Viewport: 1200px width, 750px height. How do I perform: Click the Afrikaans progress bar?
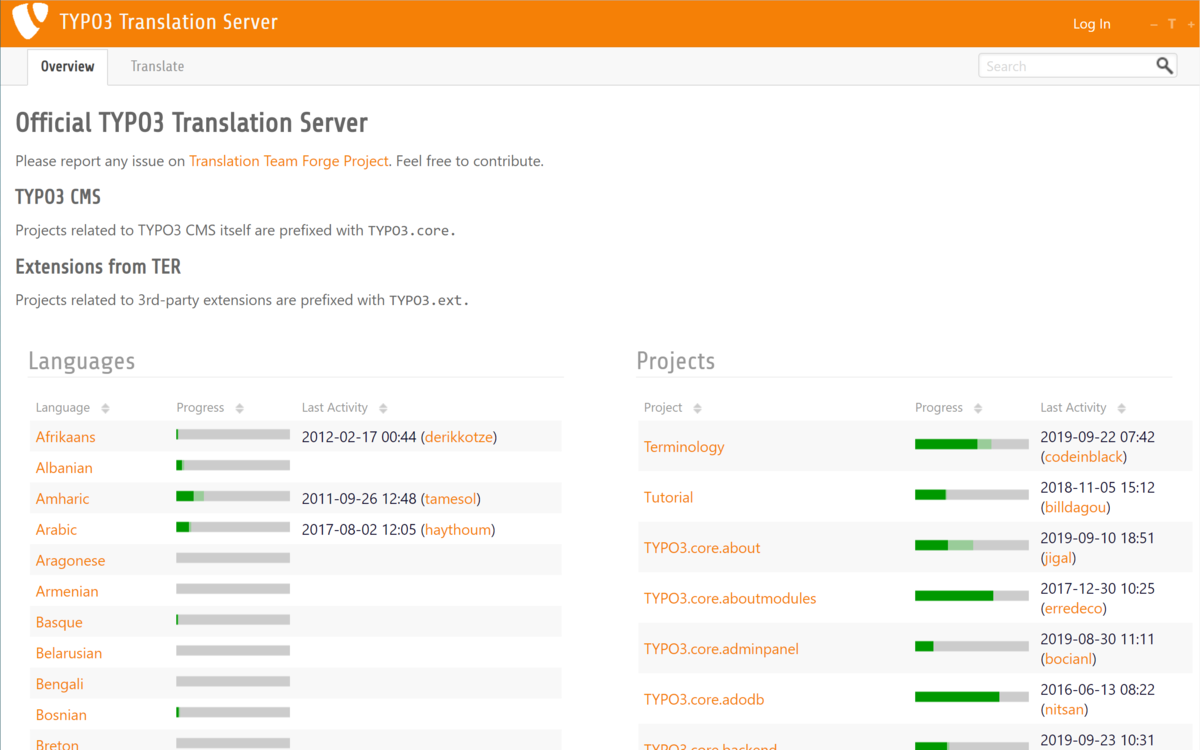(233, 435)
